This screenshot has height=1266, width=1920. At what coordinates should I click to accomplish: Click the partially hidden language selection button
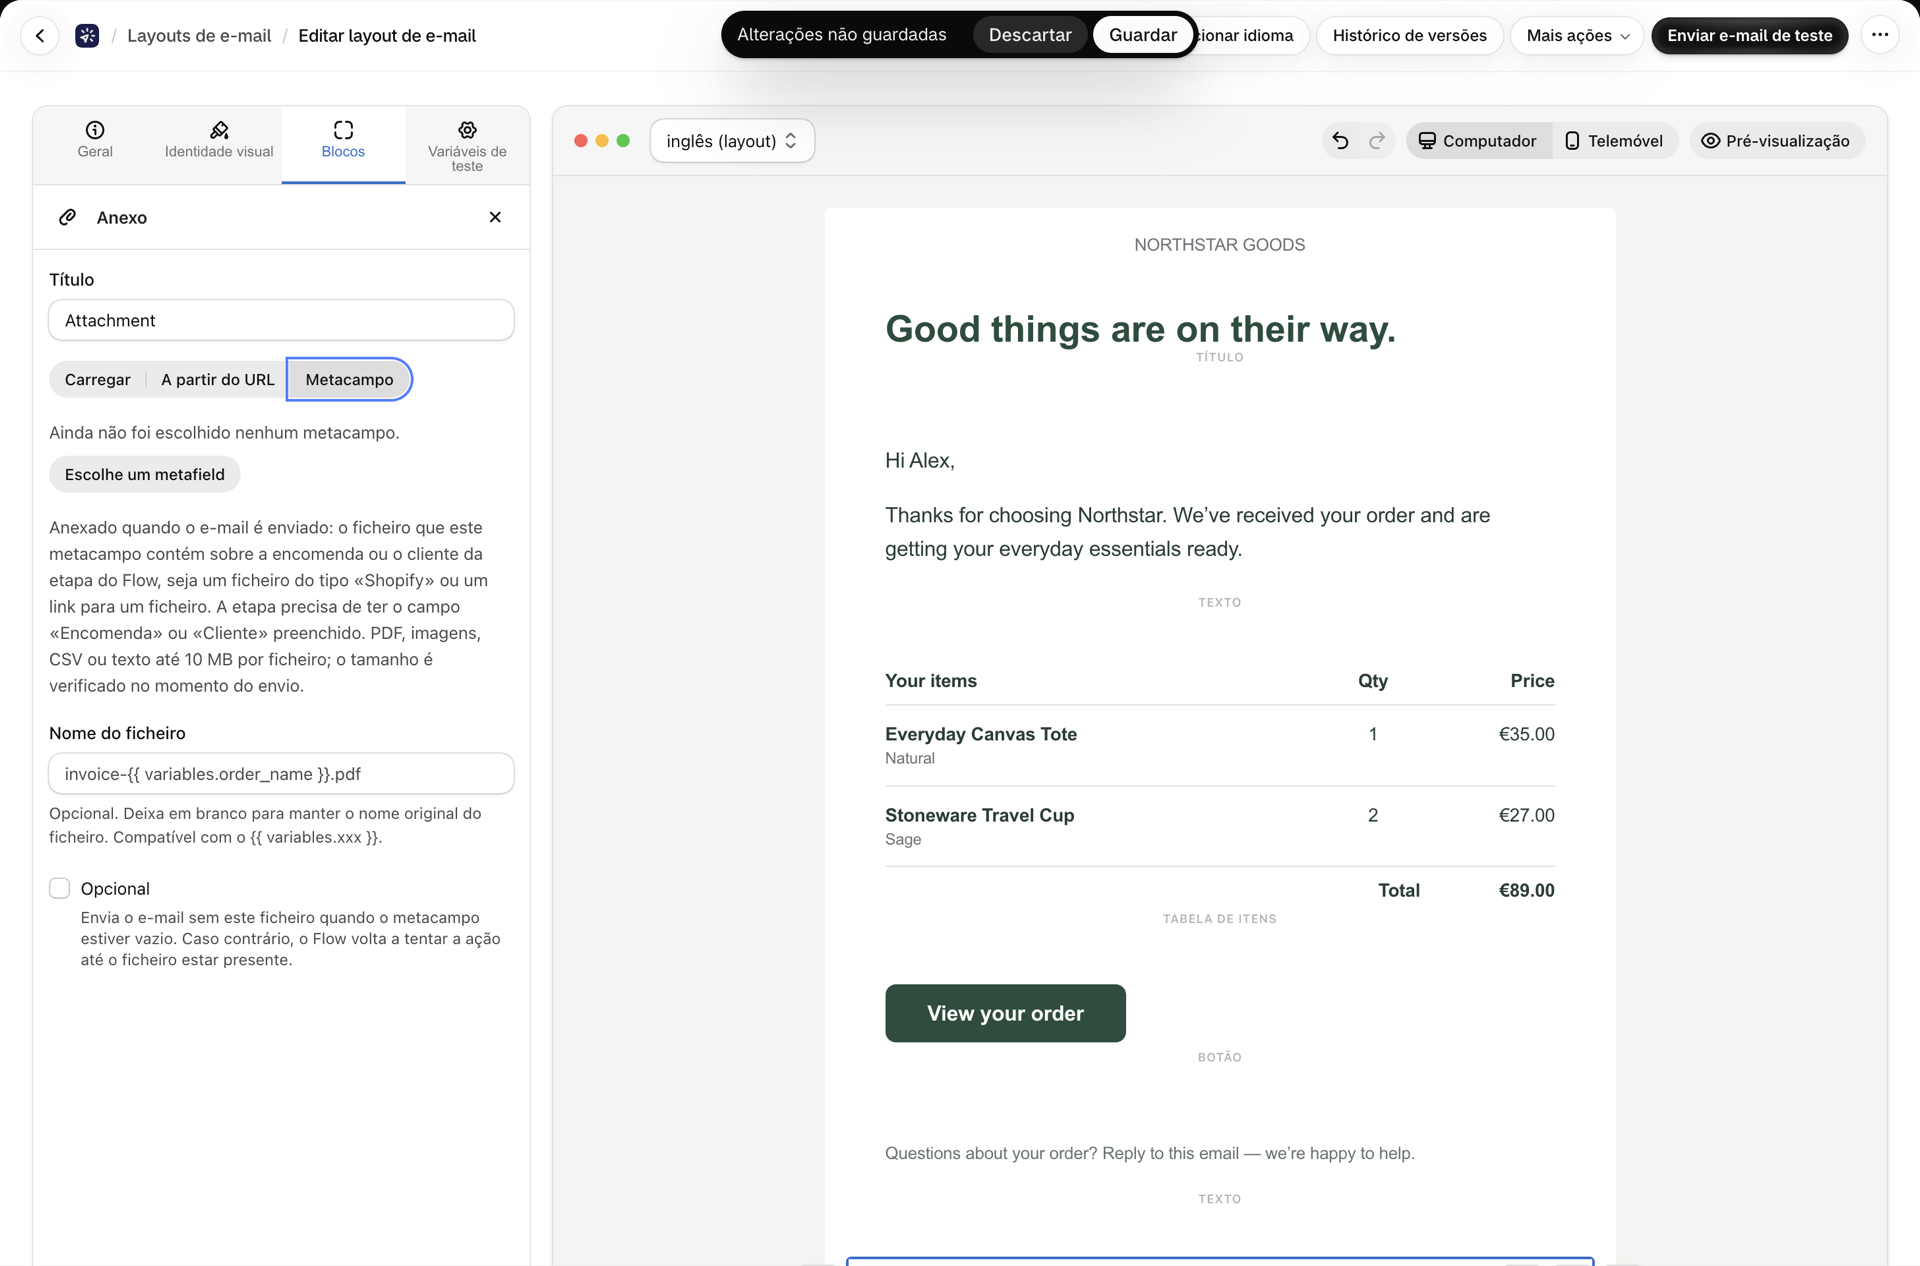coord(1252,36)
